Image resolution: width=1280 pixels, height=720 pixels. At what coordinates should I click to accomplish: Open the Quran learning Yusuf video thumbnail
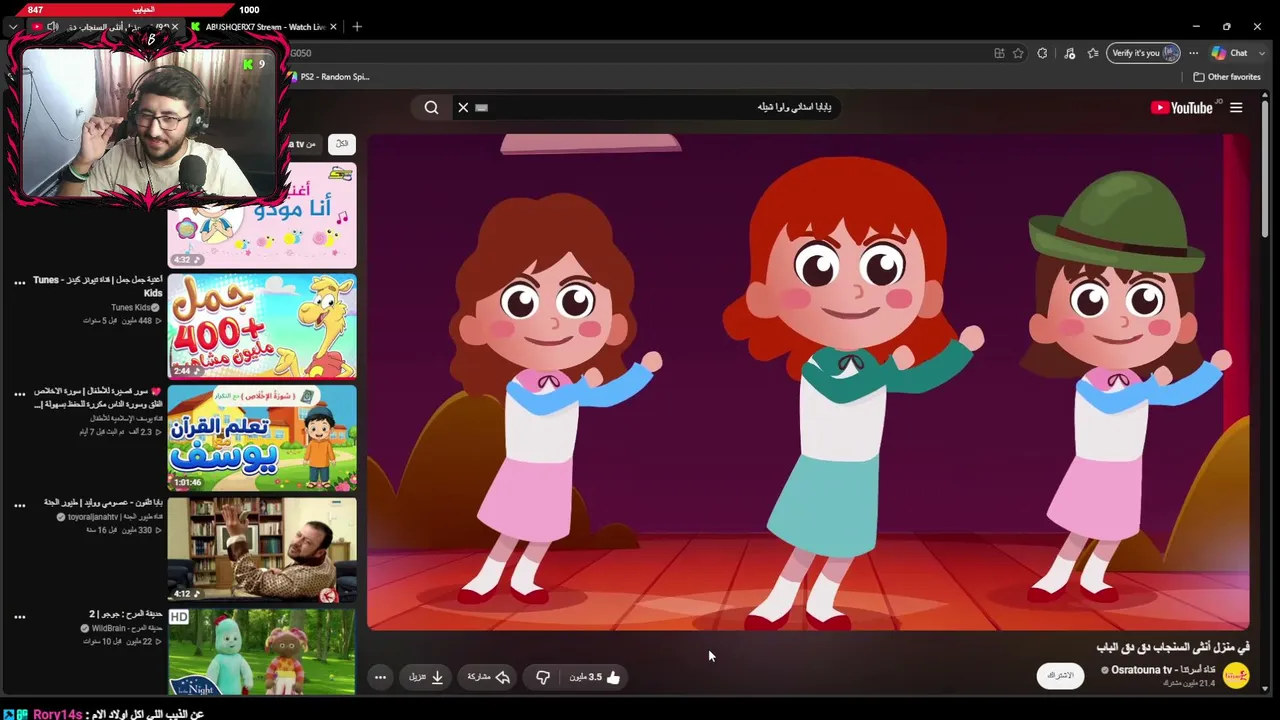[x=262, y=438]
